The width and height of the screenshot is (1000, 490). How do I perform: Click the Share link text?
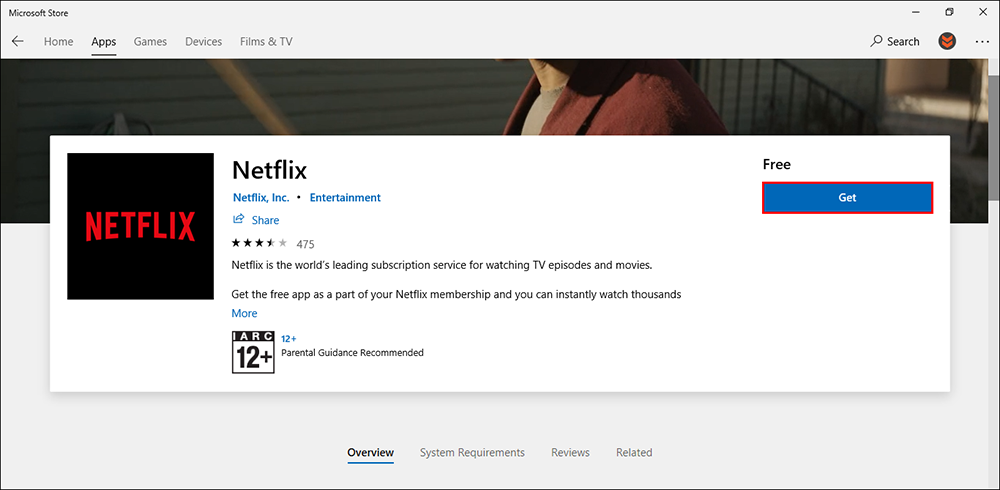[x=265, y=220]
